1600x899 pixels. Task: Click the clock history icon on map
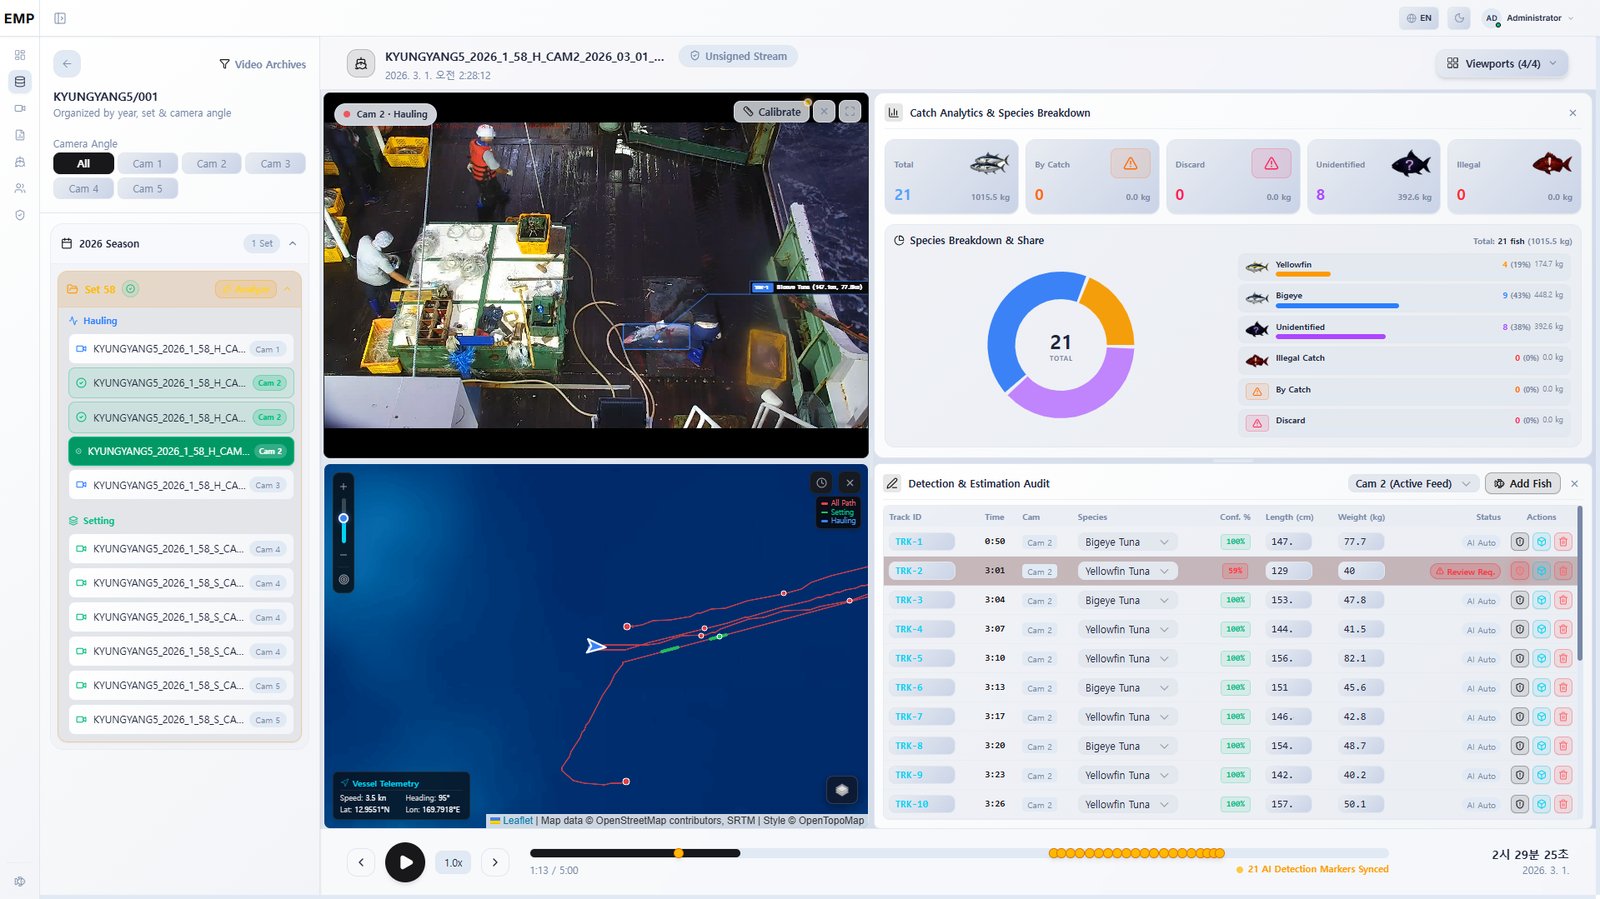click(x=822, y=482)
